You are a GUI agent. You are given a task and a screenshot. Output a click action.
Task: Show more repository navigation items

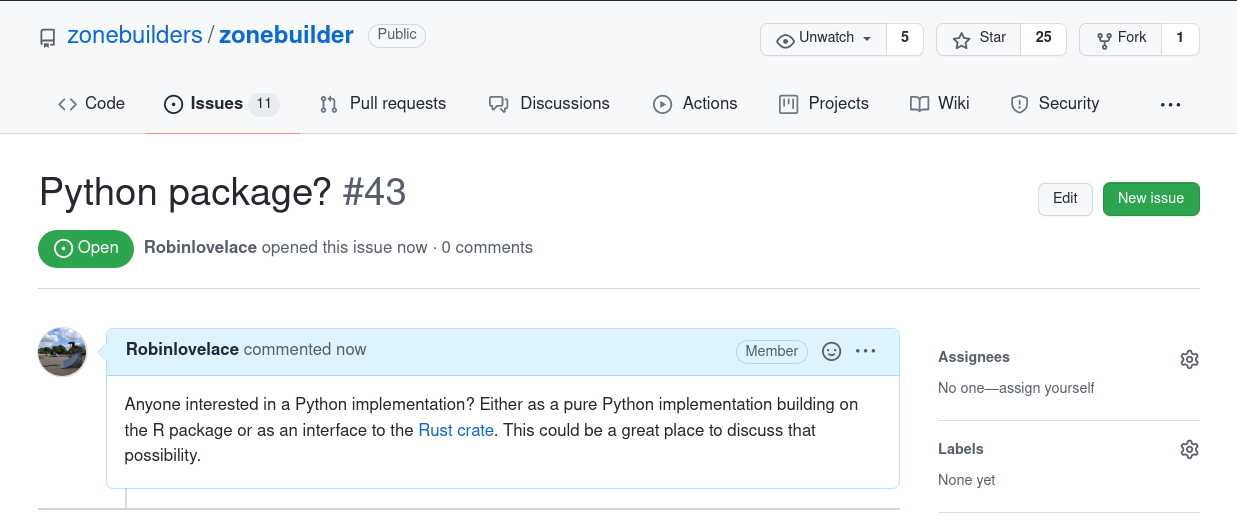pos(1170,104)
